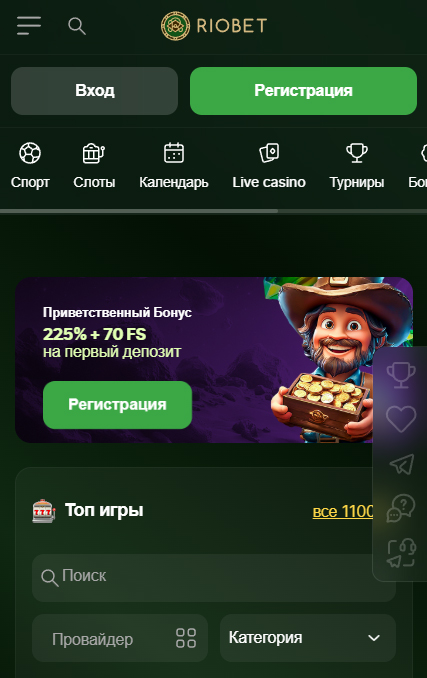Image resolution: width=427 pixels, height=678 pixels.
Task: Click the search magnifier icon in header
Action: pos(77,26)
